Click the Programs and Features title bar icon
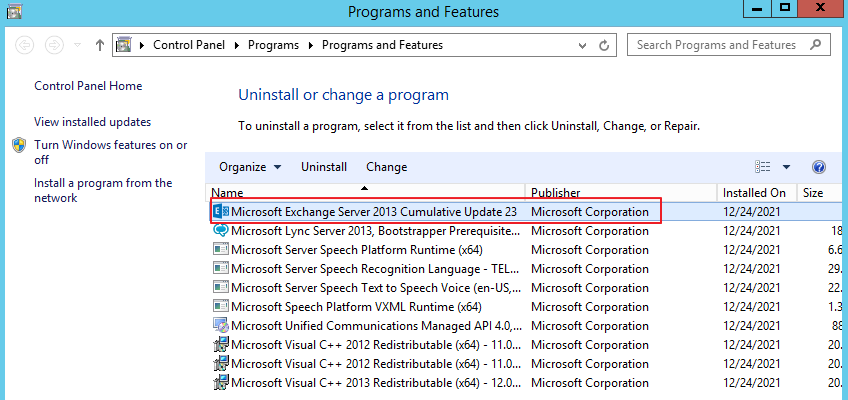The width and height of the screenshot is (848, 400). [15, 11]
